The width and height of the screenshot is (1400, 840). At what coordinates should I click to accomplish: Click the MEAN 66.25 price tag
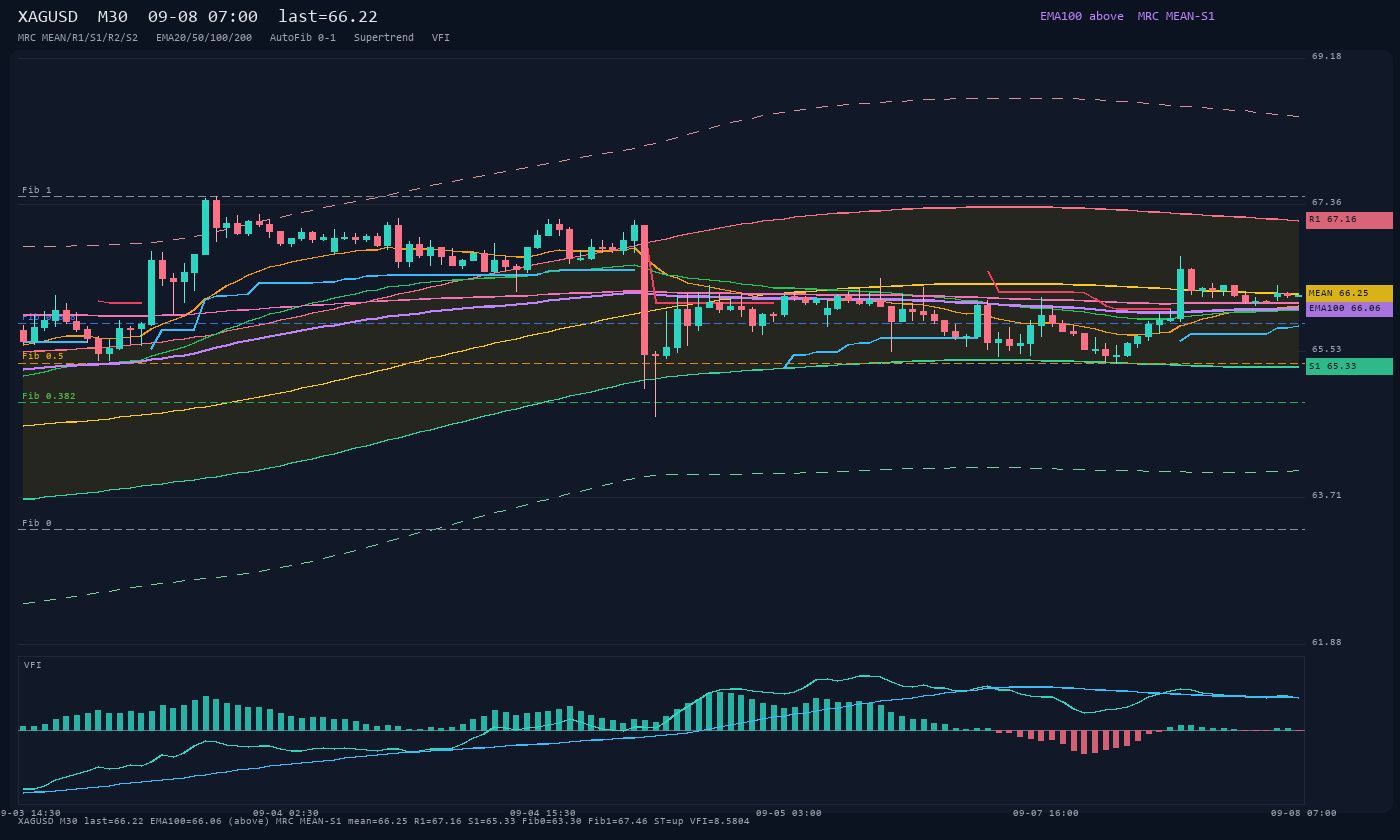click(1349, 294)
